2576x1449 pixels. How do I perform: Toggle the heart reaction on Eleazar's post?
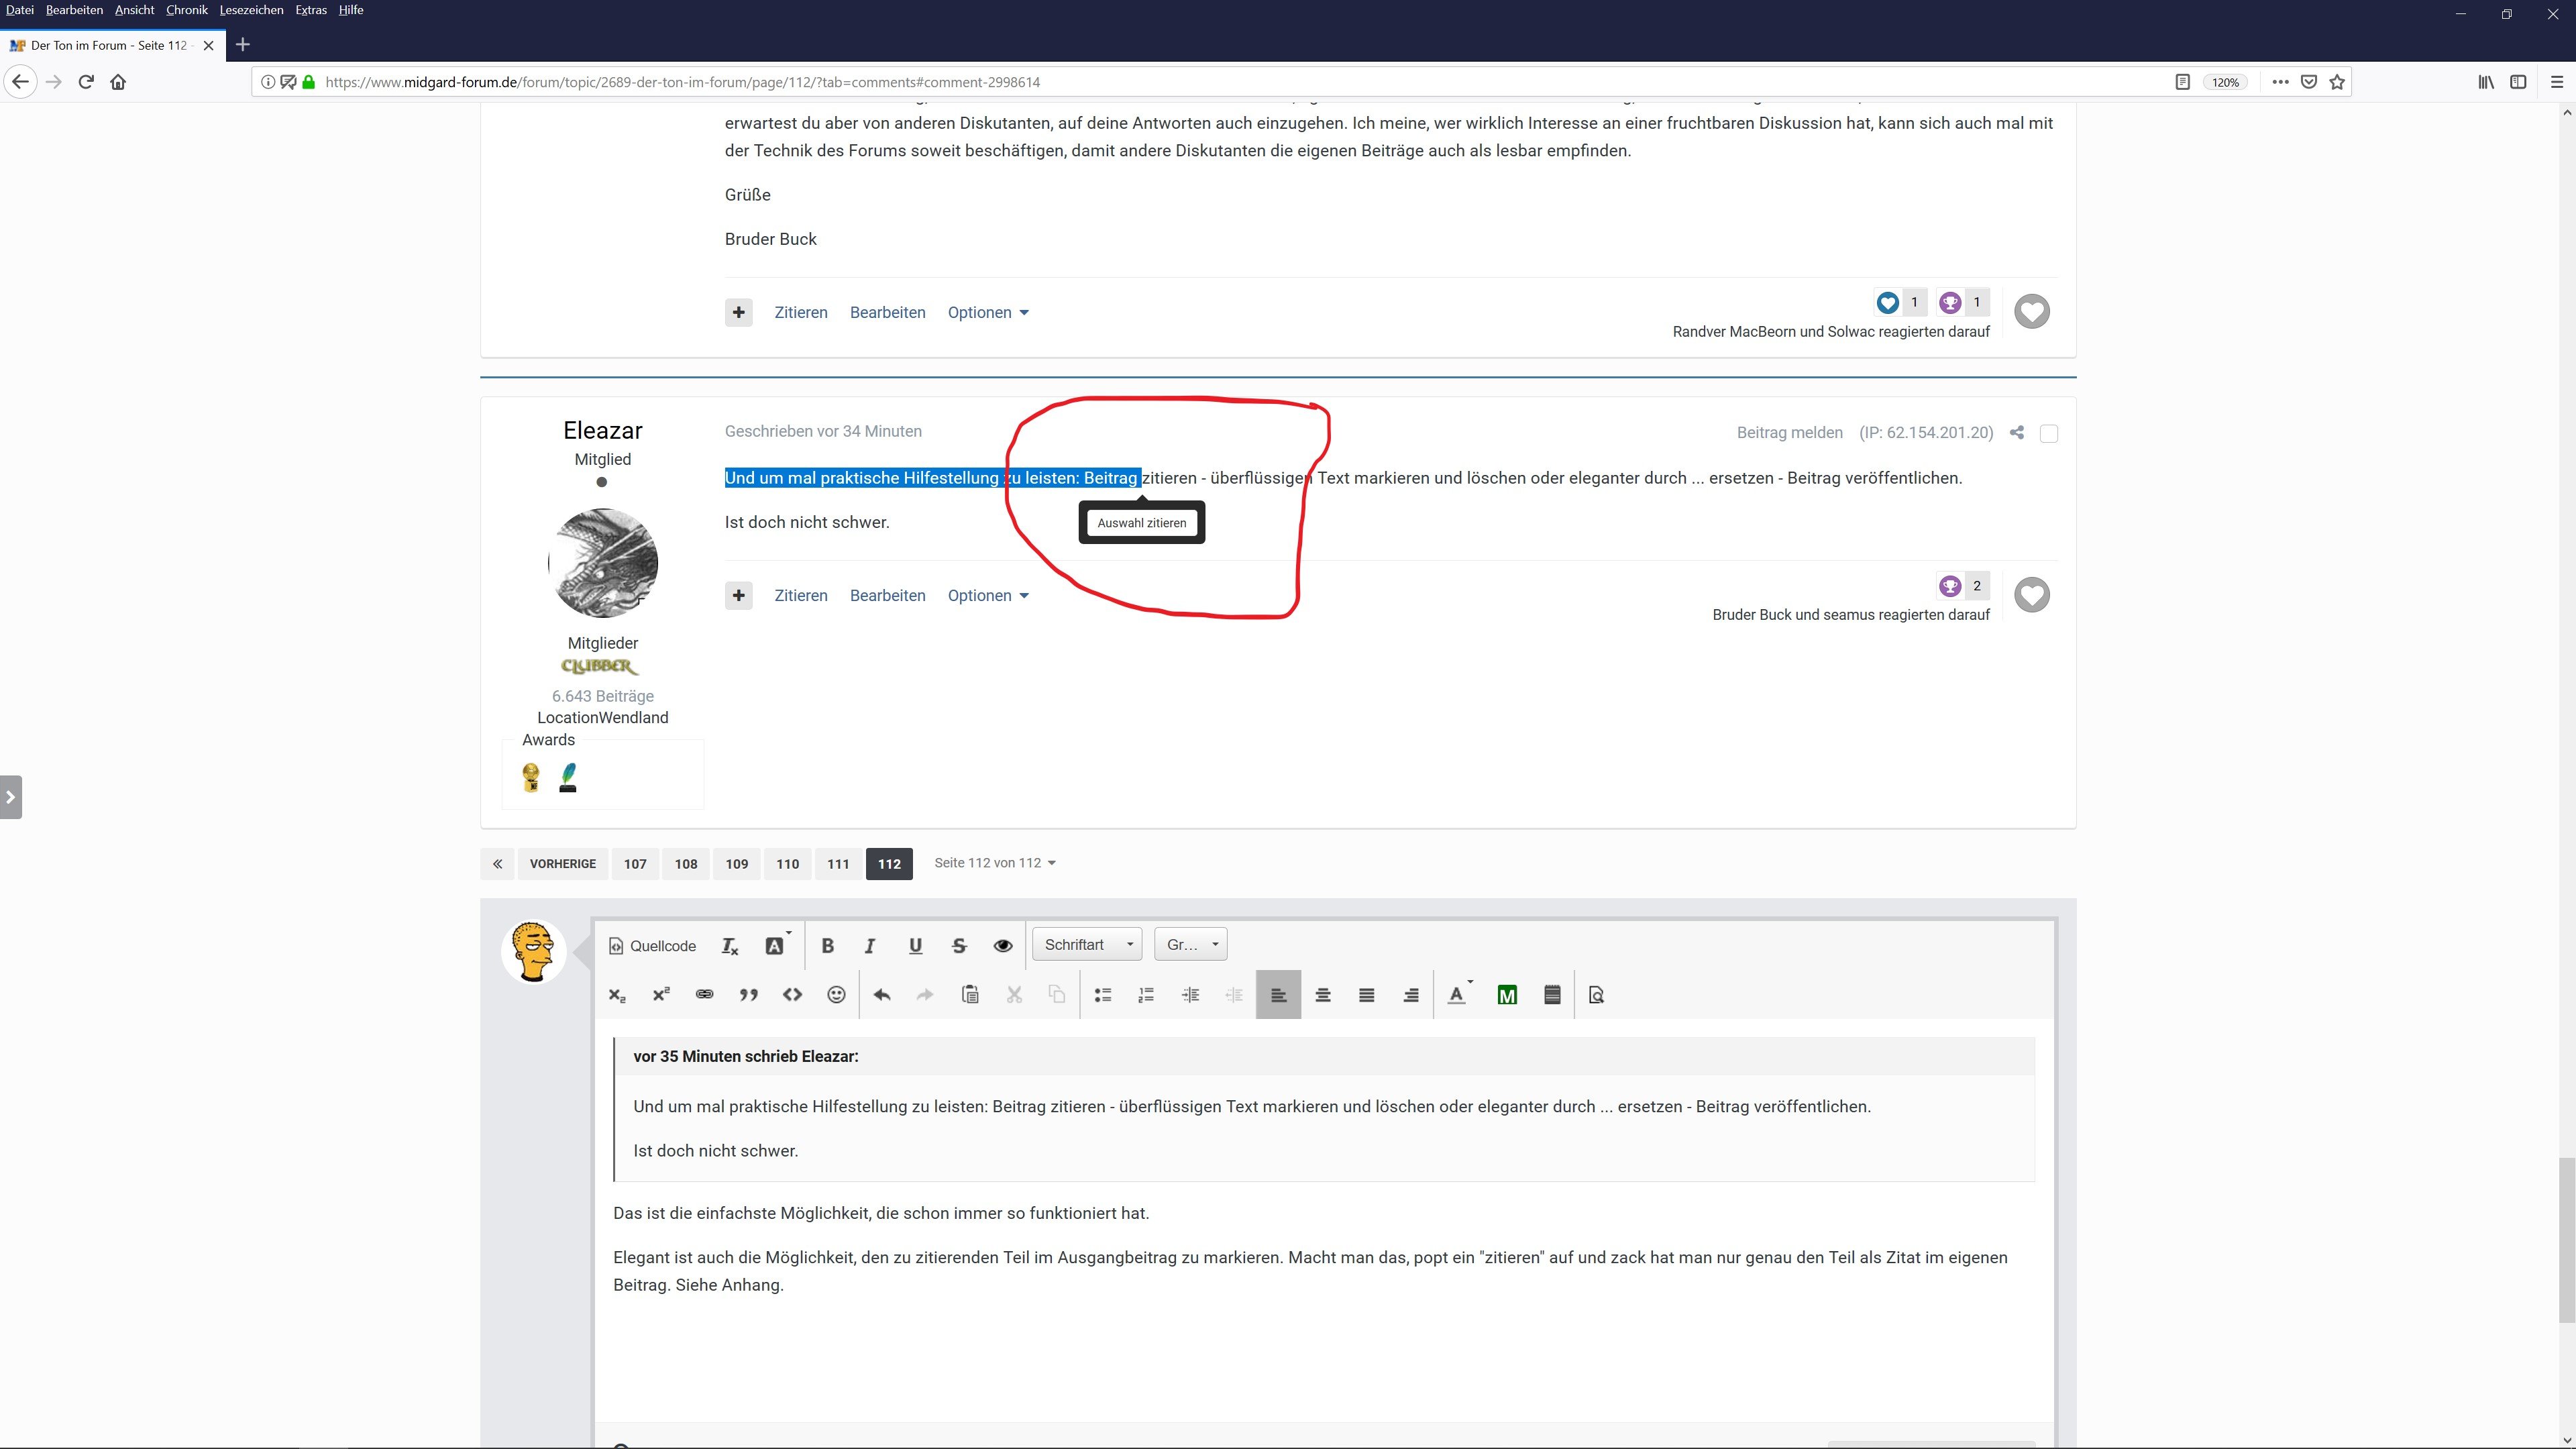2031,595
